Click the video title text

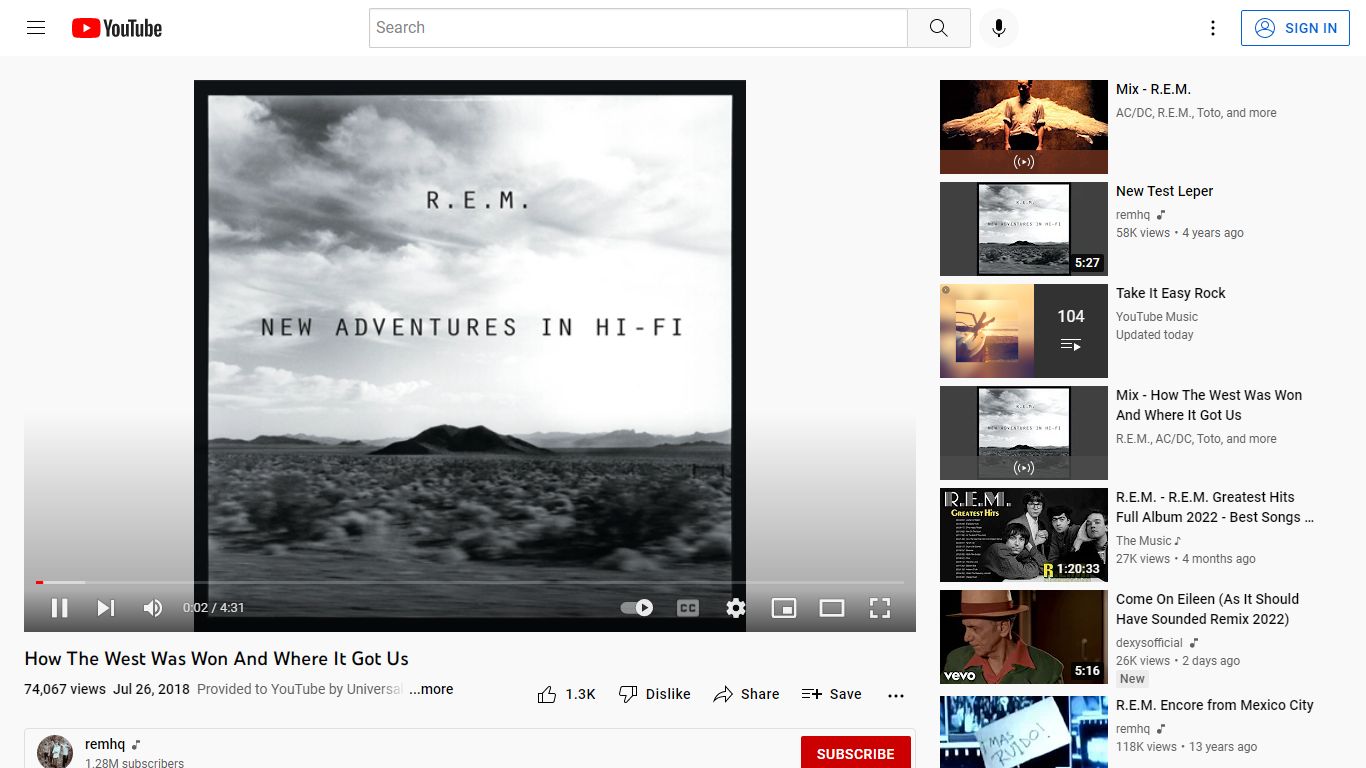[217, 659]
